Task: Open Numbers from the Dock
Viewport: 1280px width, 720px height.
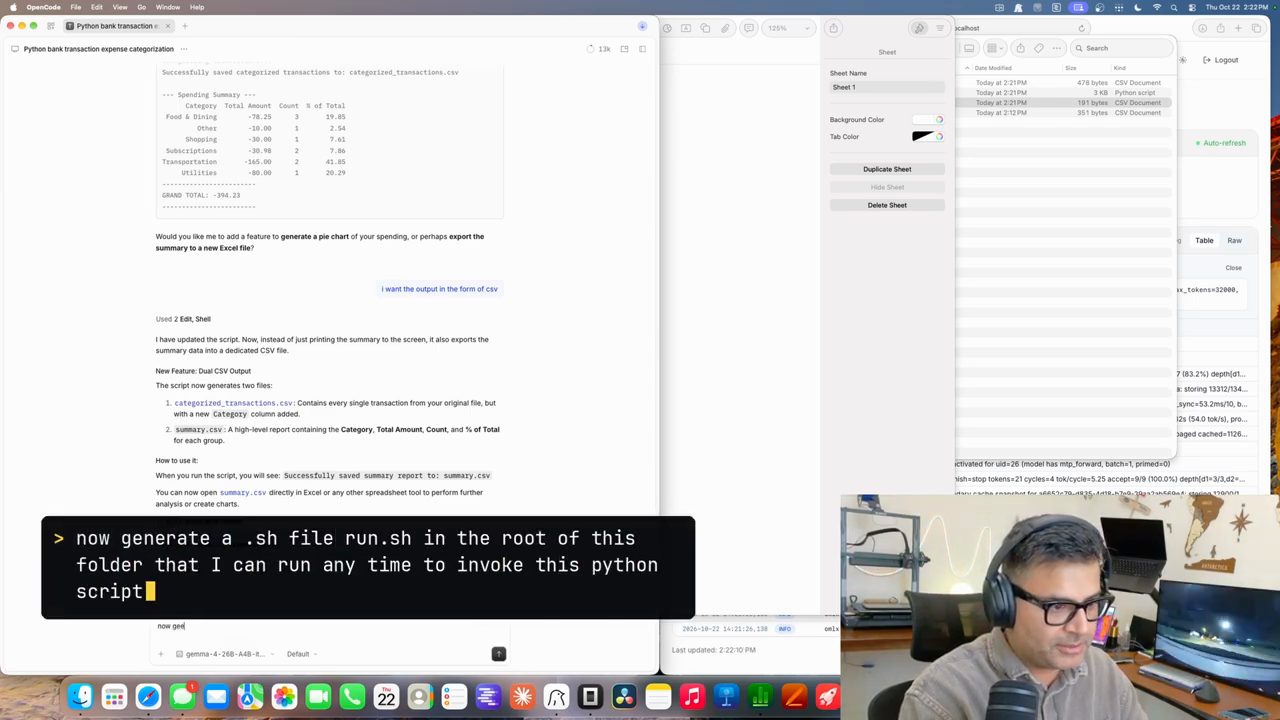Action: point(760,696)
